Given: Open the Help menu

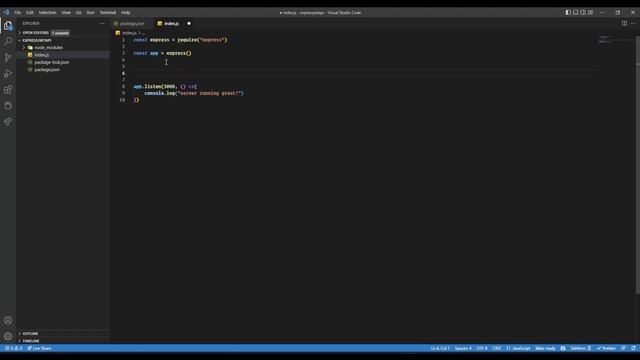Looking at the screenshot, I should tap(126, 13).
